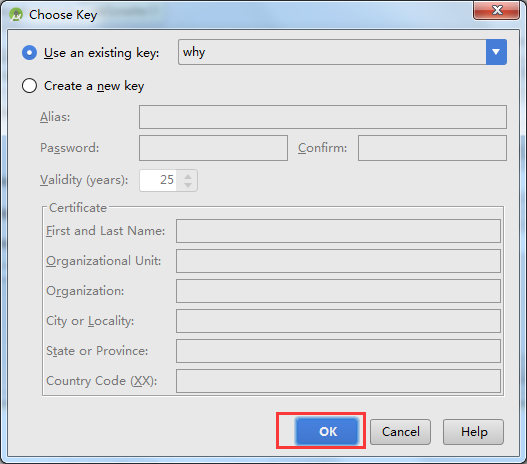Decrease validity years with down arrow

pos(188,185)
